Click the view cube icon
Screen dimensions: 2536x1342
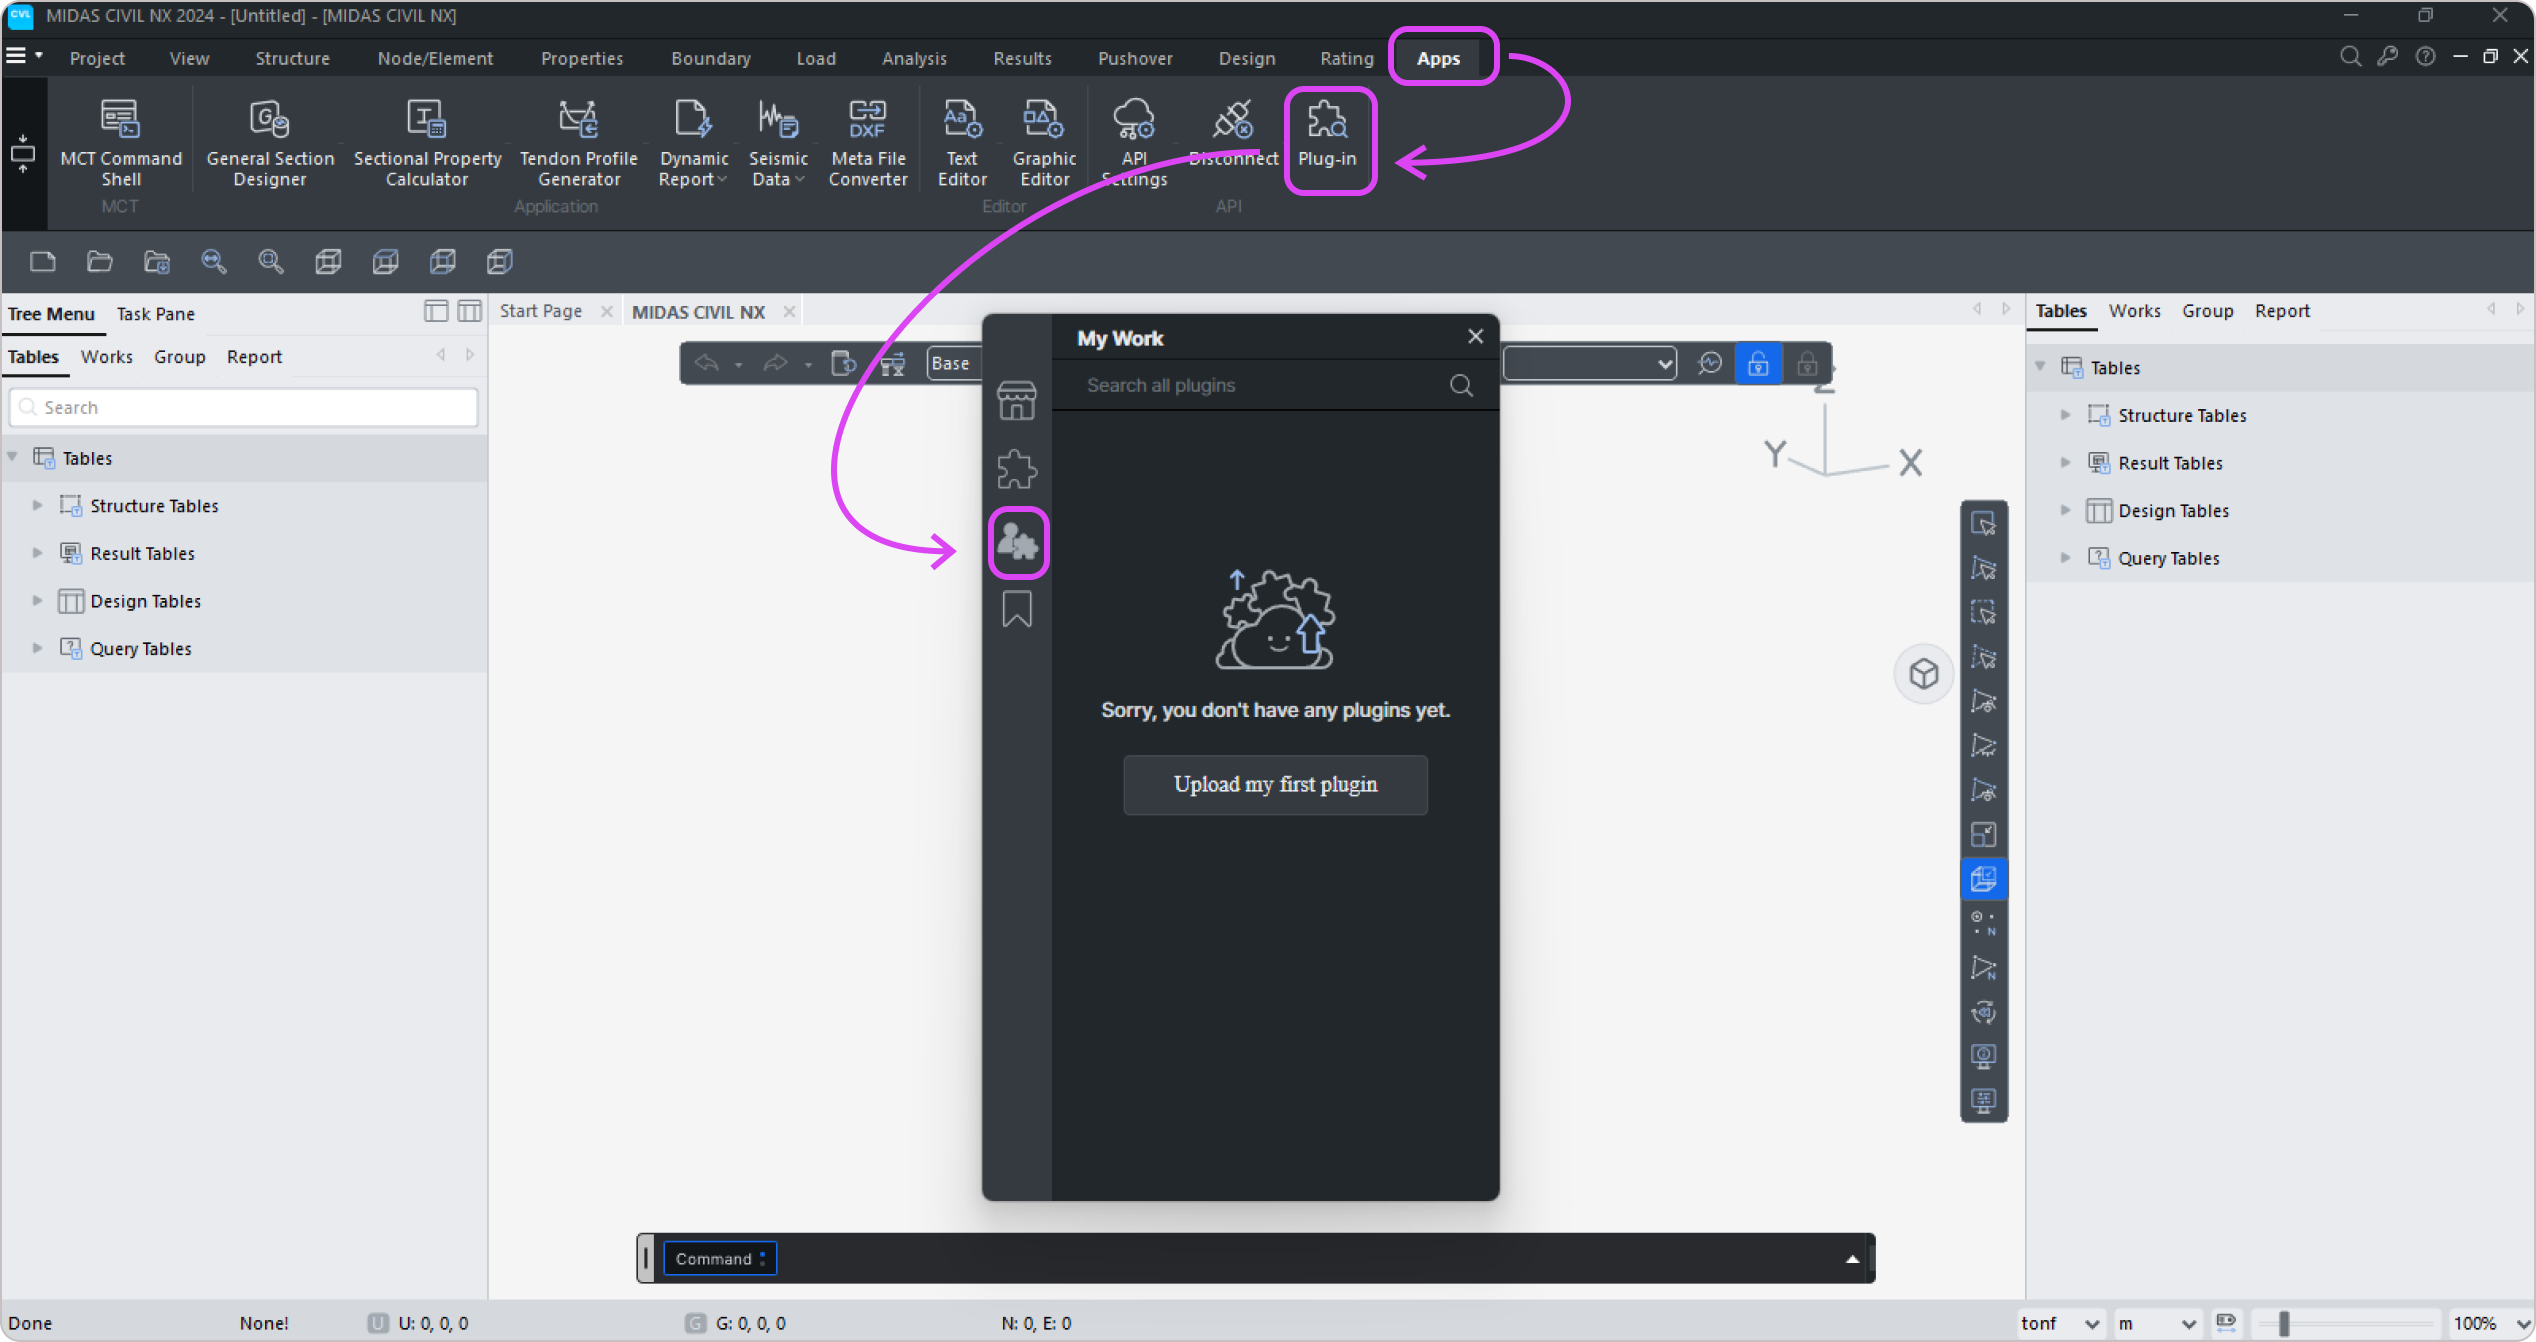pos(1923,674)
